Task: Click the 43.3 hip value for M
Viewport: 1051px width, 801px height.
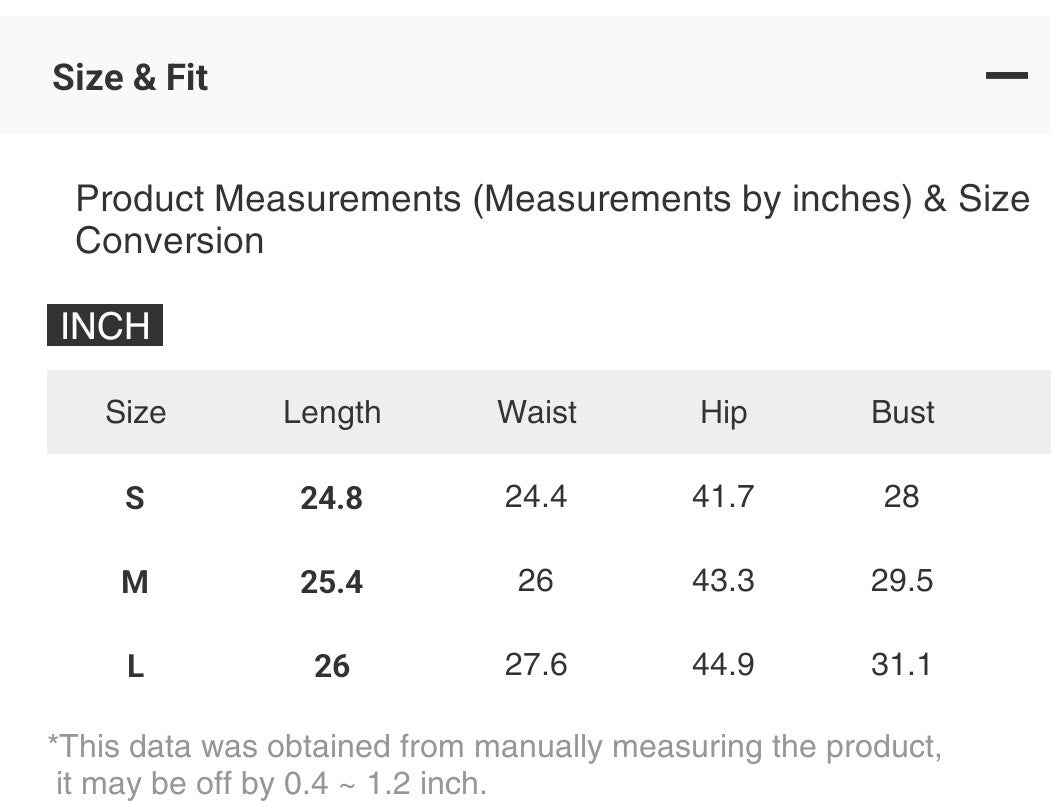Action: 723,580
